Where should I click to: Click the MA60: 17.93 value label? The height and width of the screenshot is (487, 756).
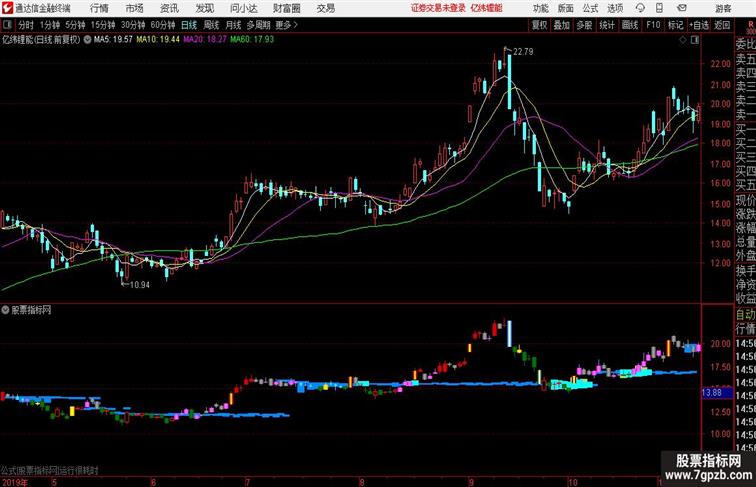[x=252, y=40]
